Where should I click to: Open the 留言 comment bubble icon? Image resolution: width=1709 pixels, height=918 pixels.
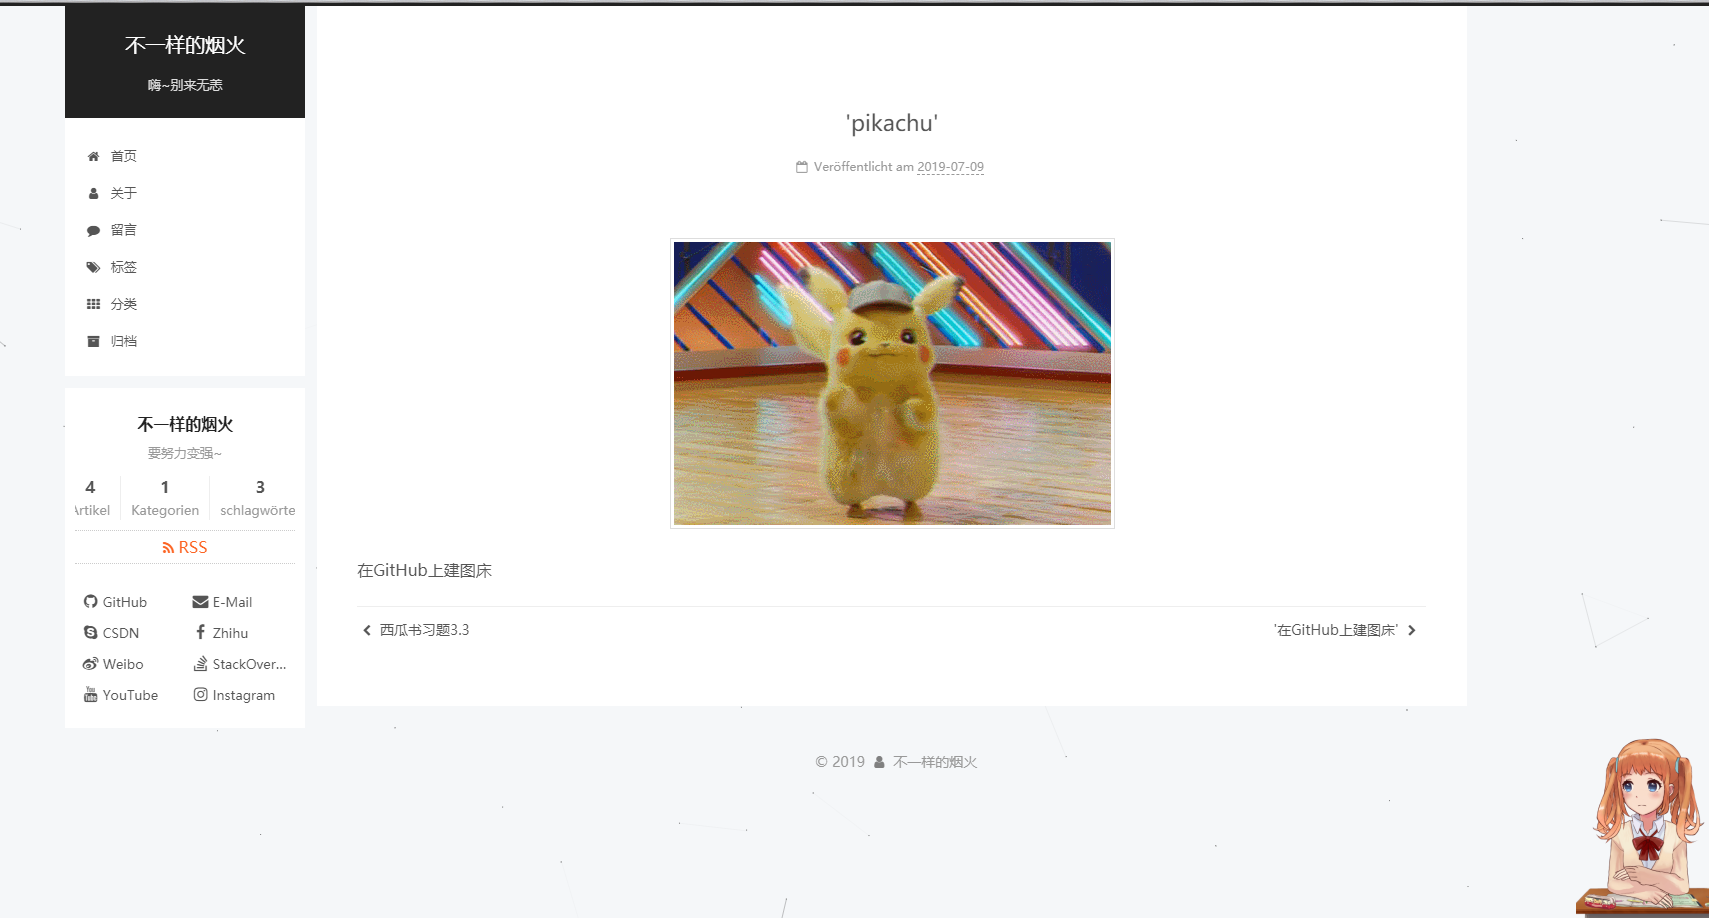(x=93, y=230)
